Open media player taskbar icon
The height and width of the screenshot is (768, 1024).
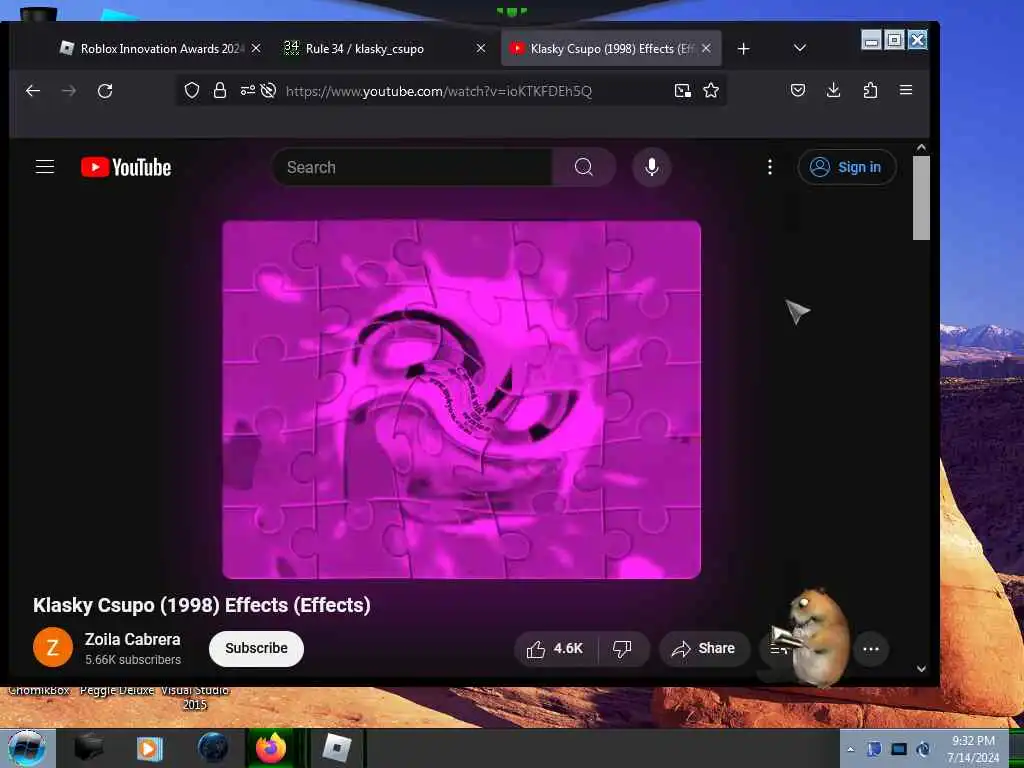click(149, 748)
